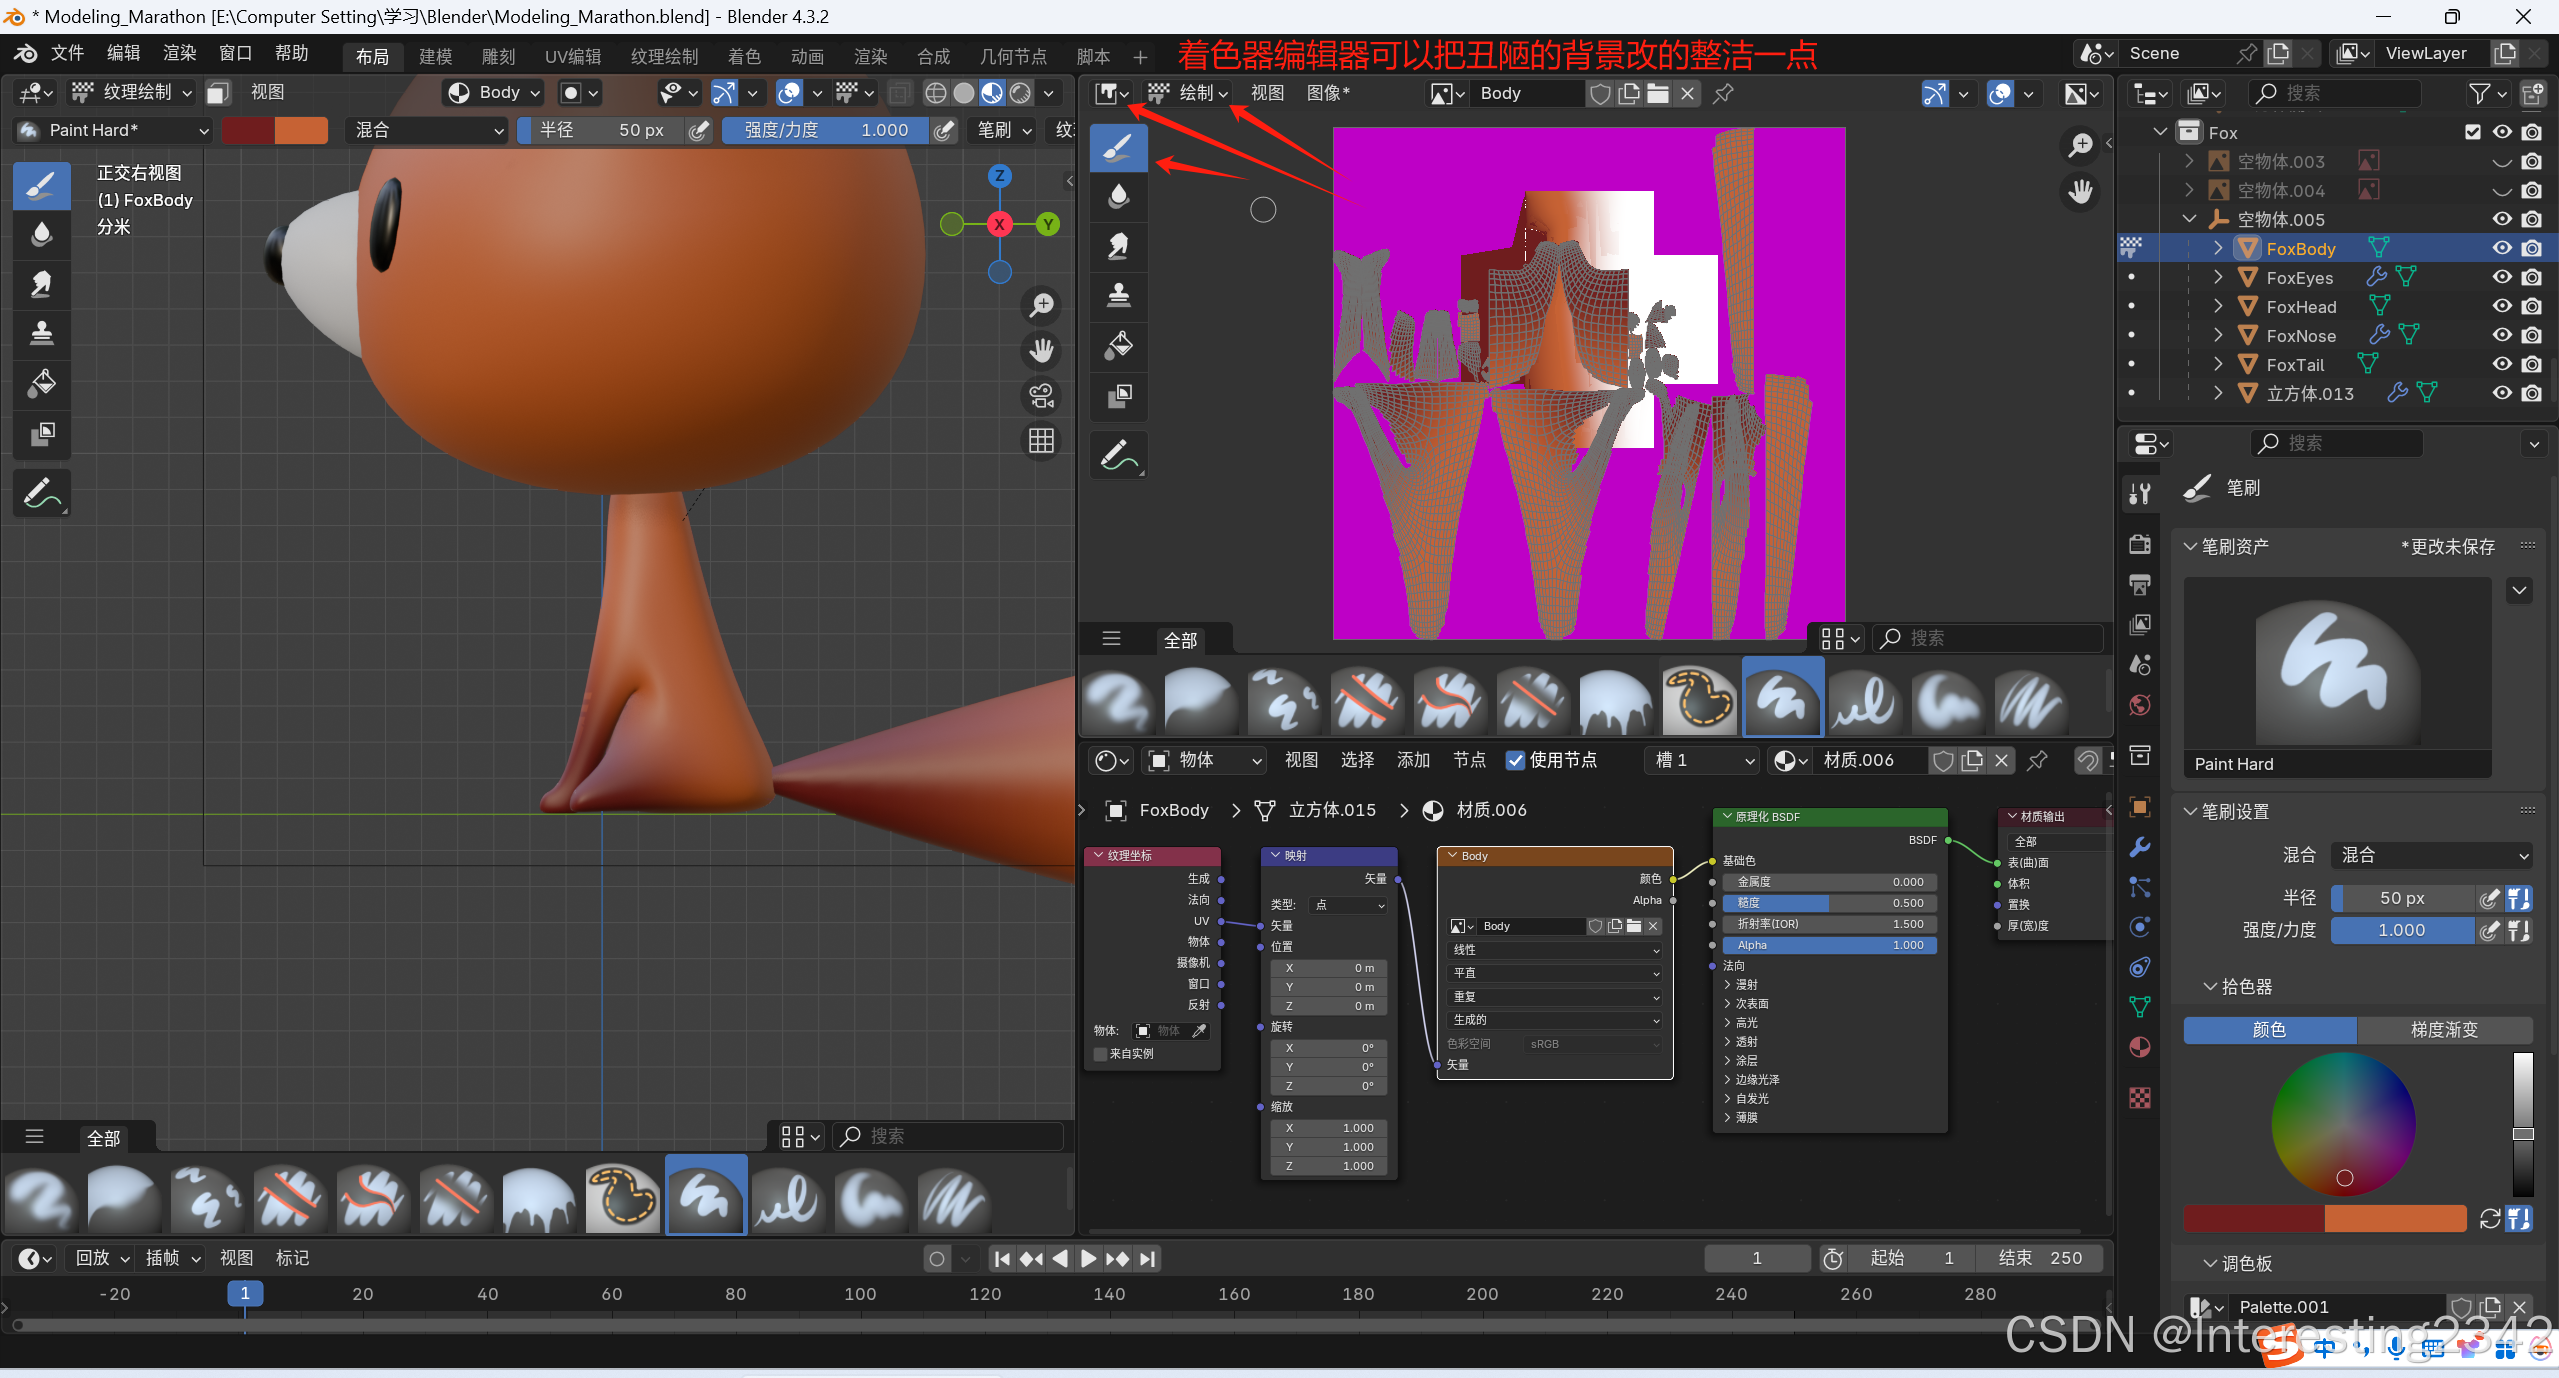
Task: Switch to the UV编辑 workspace tab
Action: coord(572,56)
